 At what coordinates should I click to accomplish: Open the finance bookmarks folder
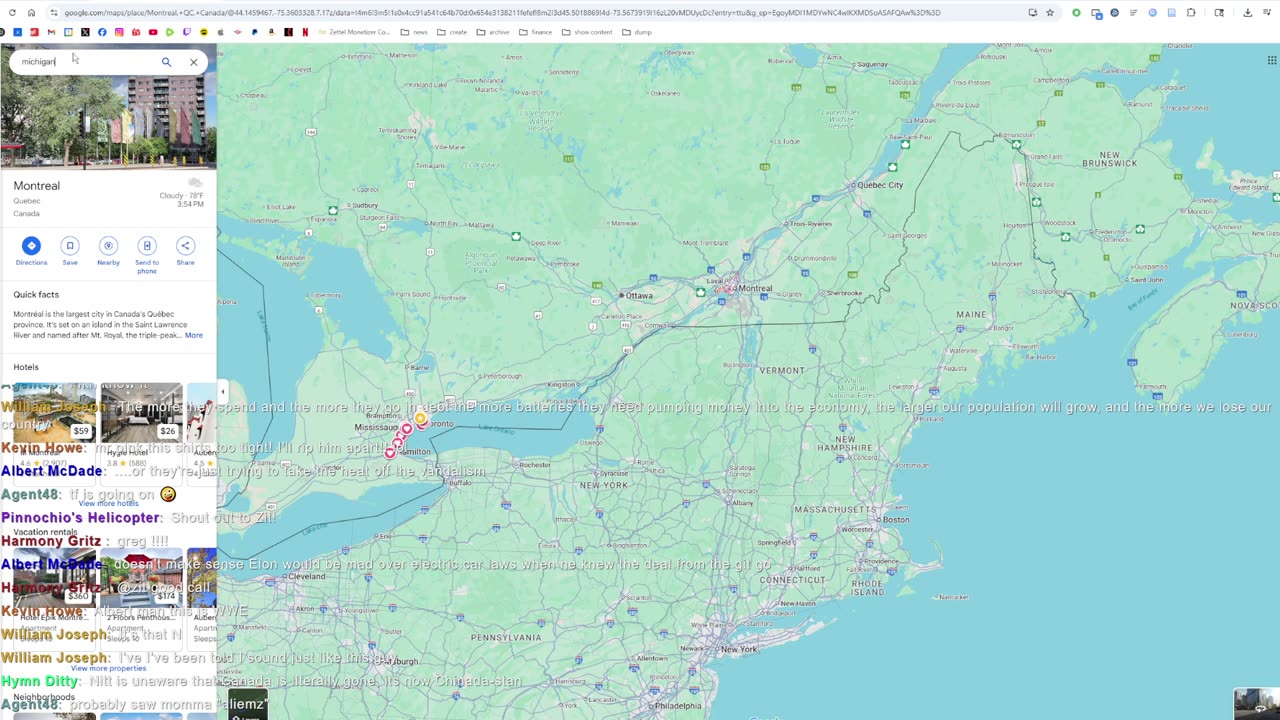pyautogui.click(x=536, y=32)
